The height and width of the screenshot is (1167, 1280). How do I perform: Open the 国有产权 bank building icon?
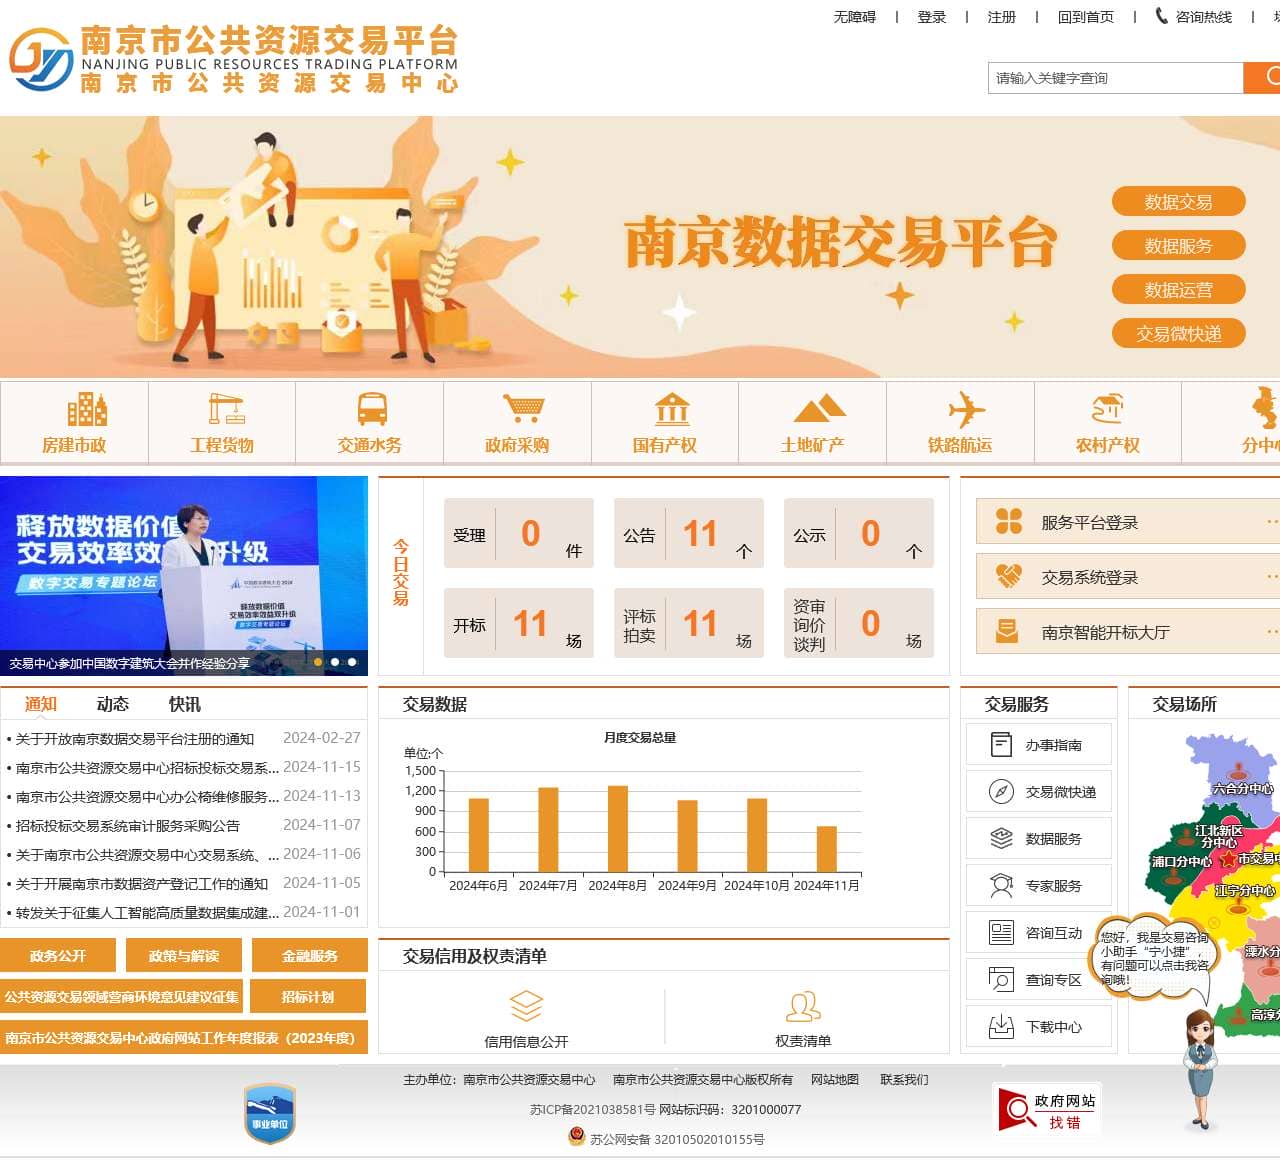pyautogui.click(x=672, y=409)
